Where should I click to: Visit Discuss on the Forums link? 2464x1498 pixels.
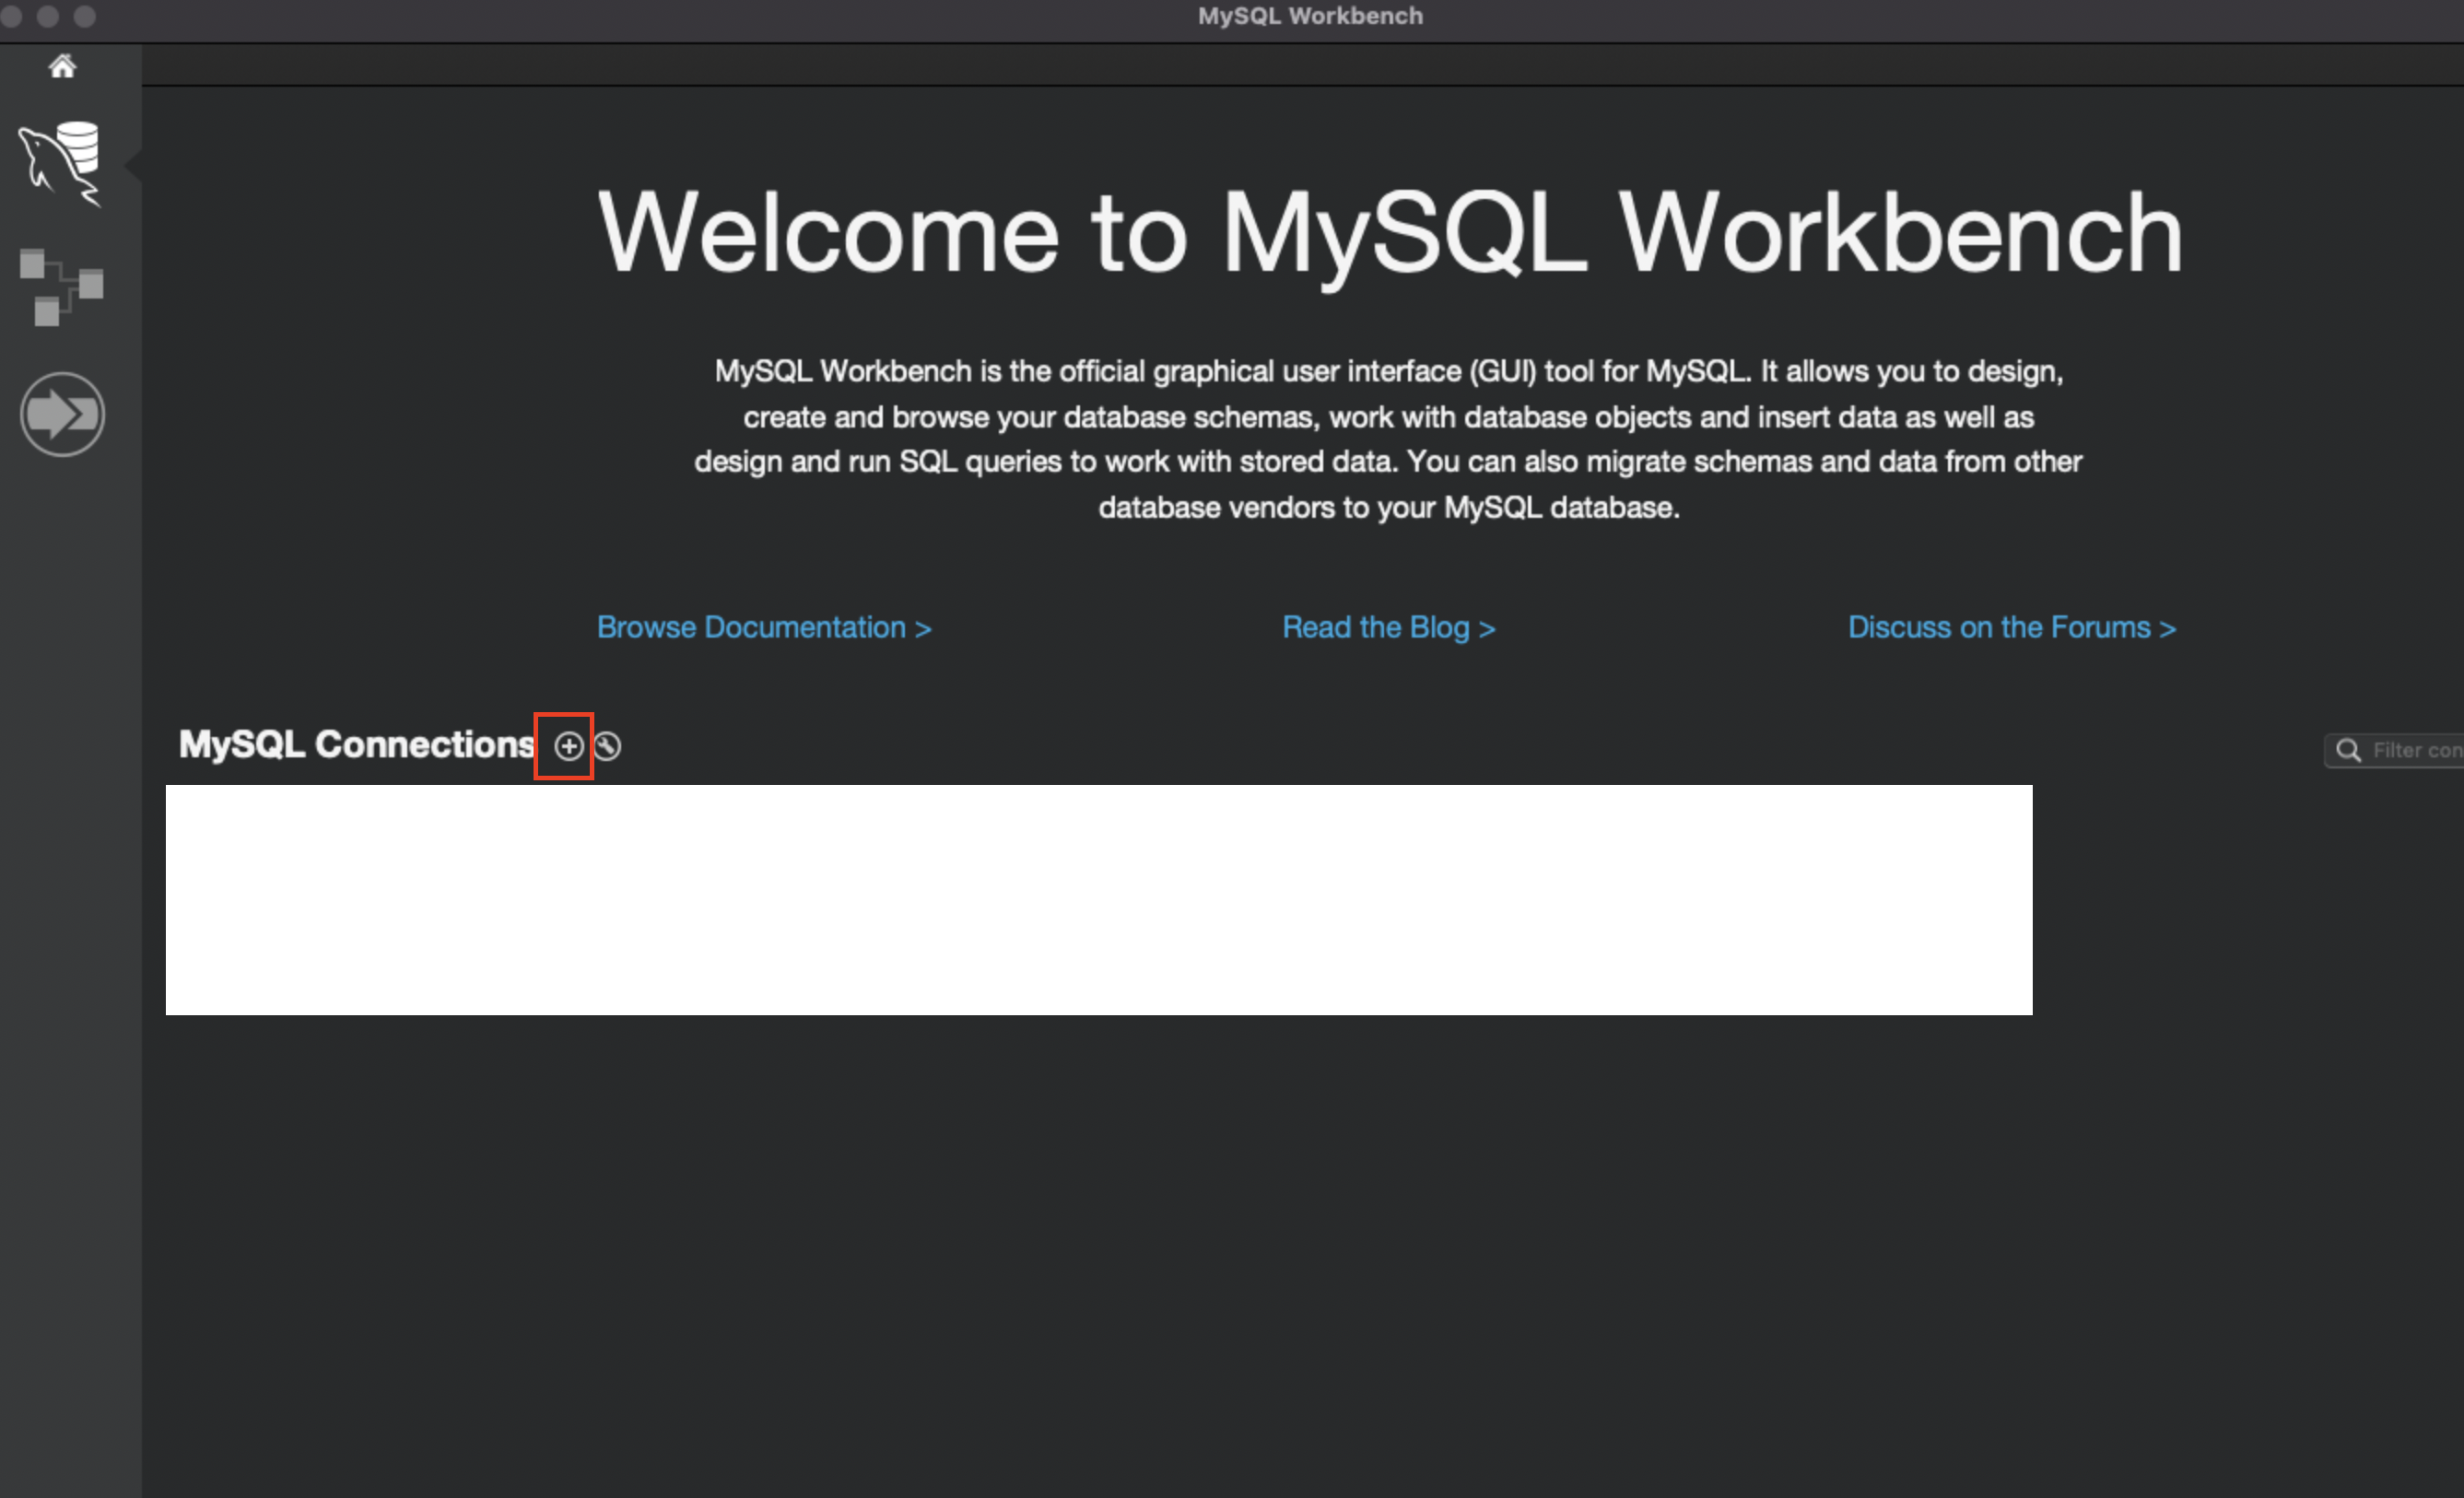pos(2011,627)
